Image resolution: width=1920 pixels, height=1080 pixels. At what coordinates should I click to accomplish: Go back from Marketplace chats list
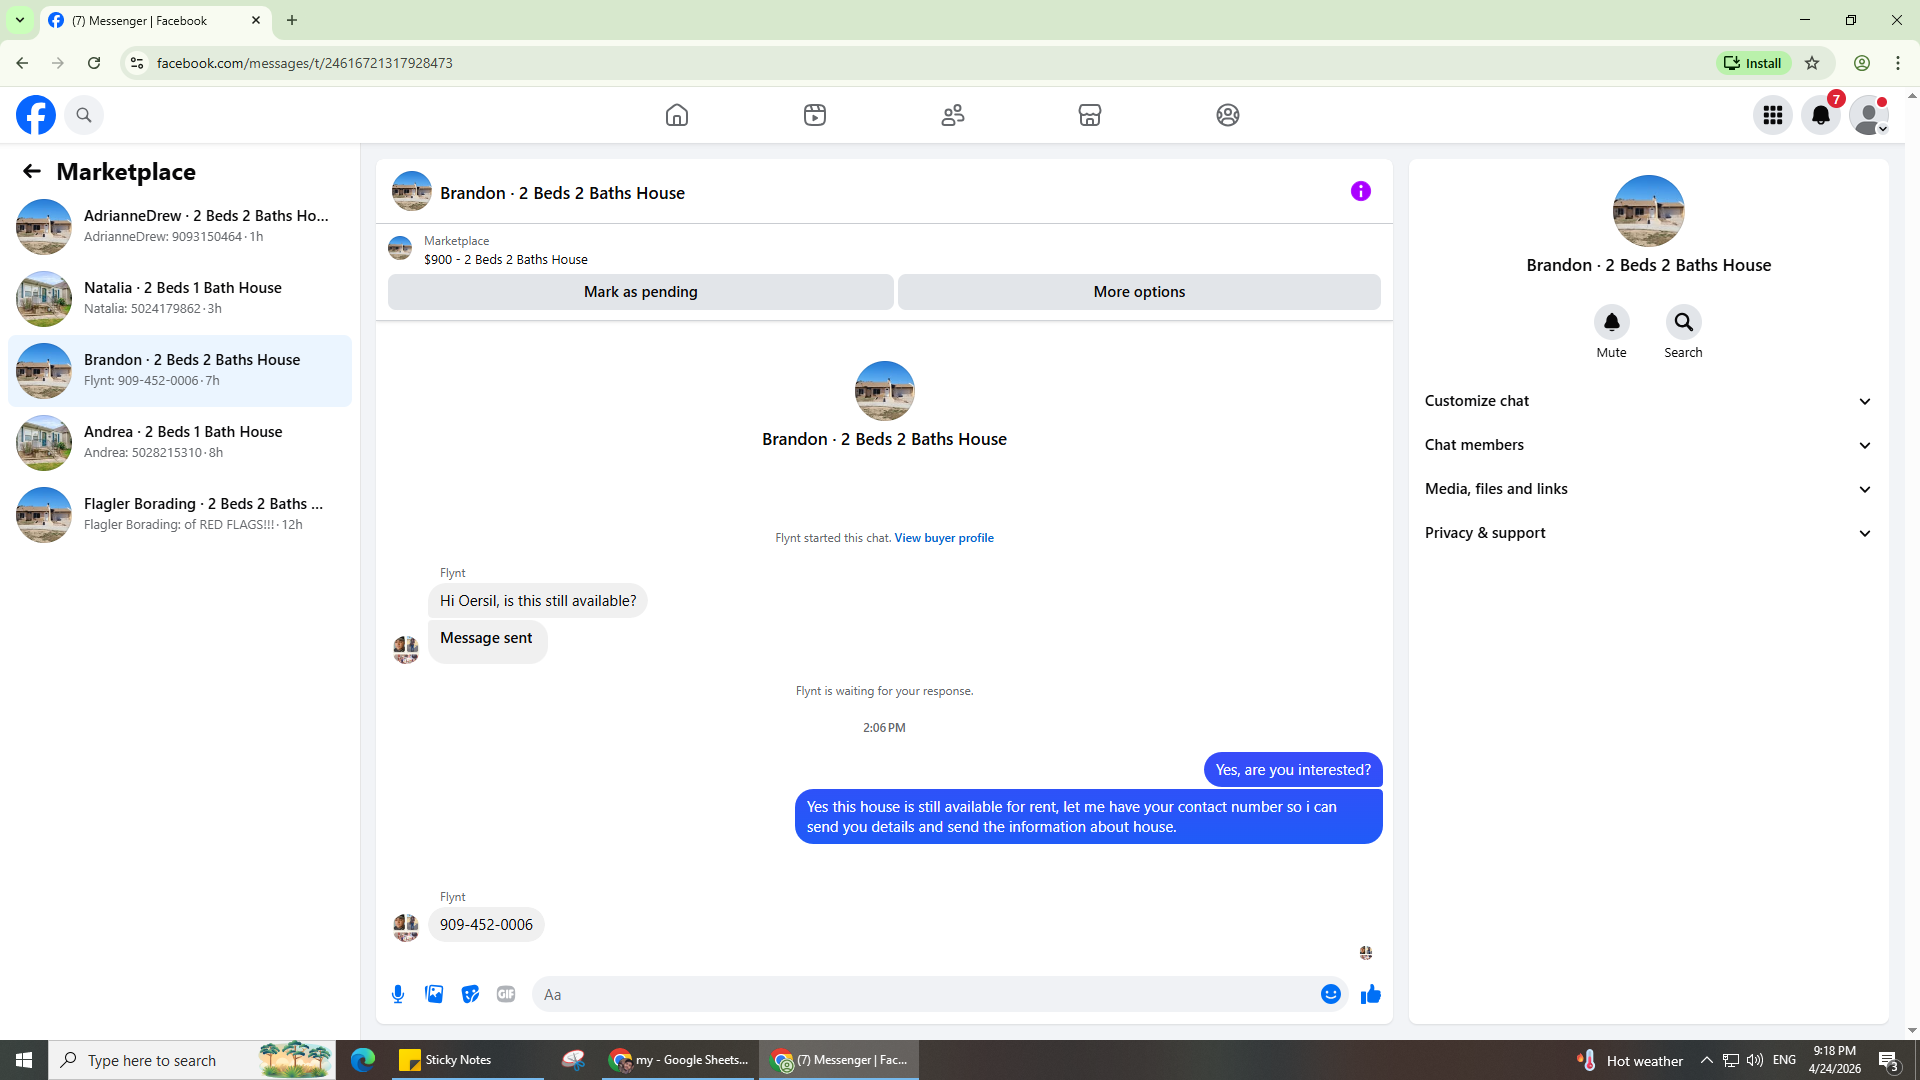[32, 171]
